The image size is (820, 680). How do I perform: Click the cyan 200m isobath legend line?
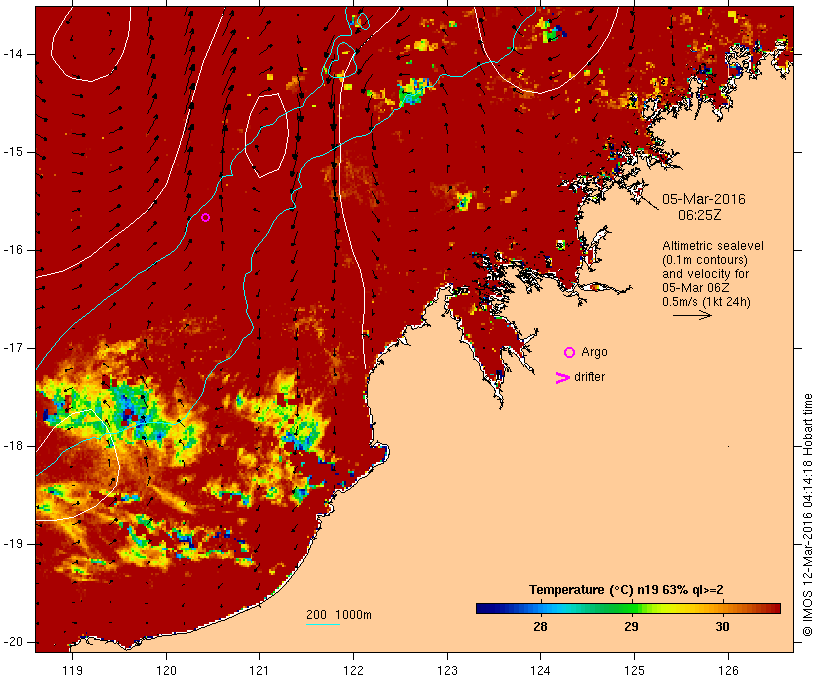[323, 624]
